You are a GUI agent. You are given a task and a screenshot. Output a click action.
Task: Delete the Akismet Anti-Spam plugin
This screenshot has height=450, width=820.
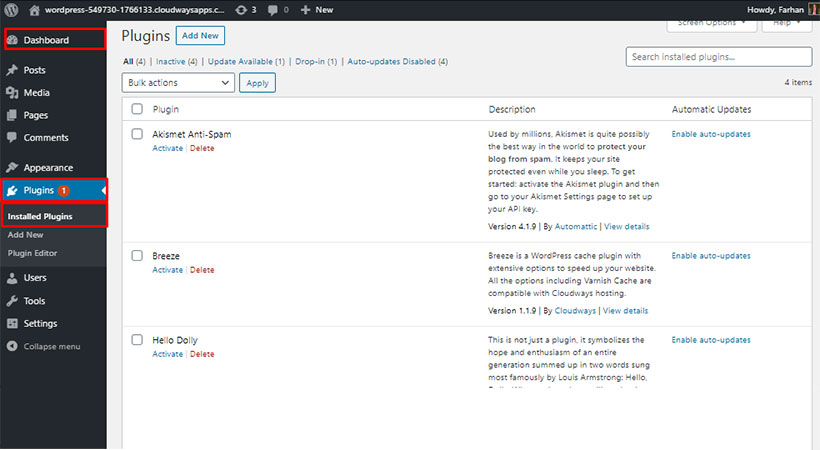tap(202, 148)
